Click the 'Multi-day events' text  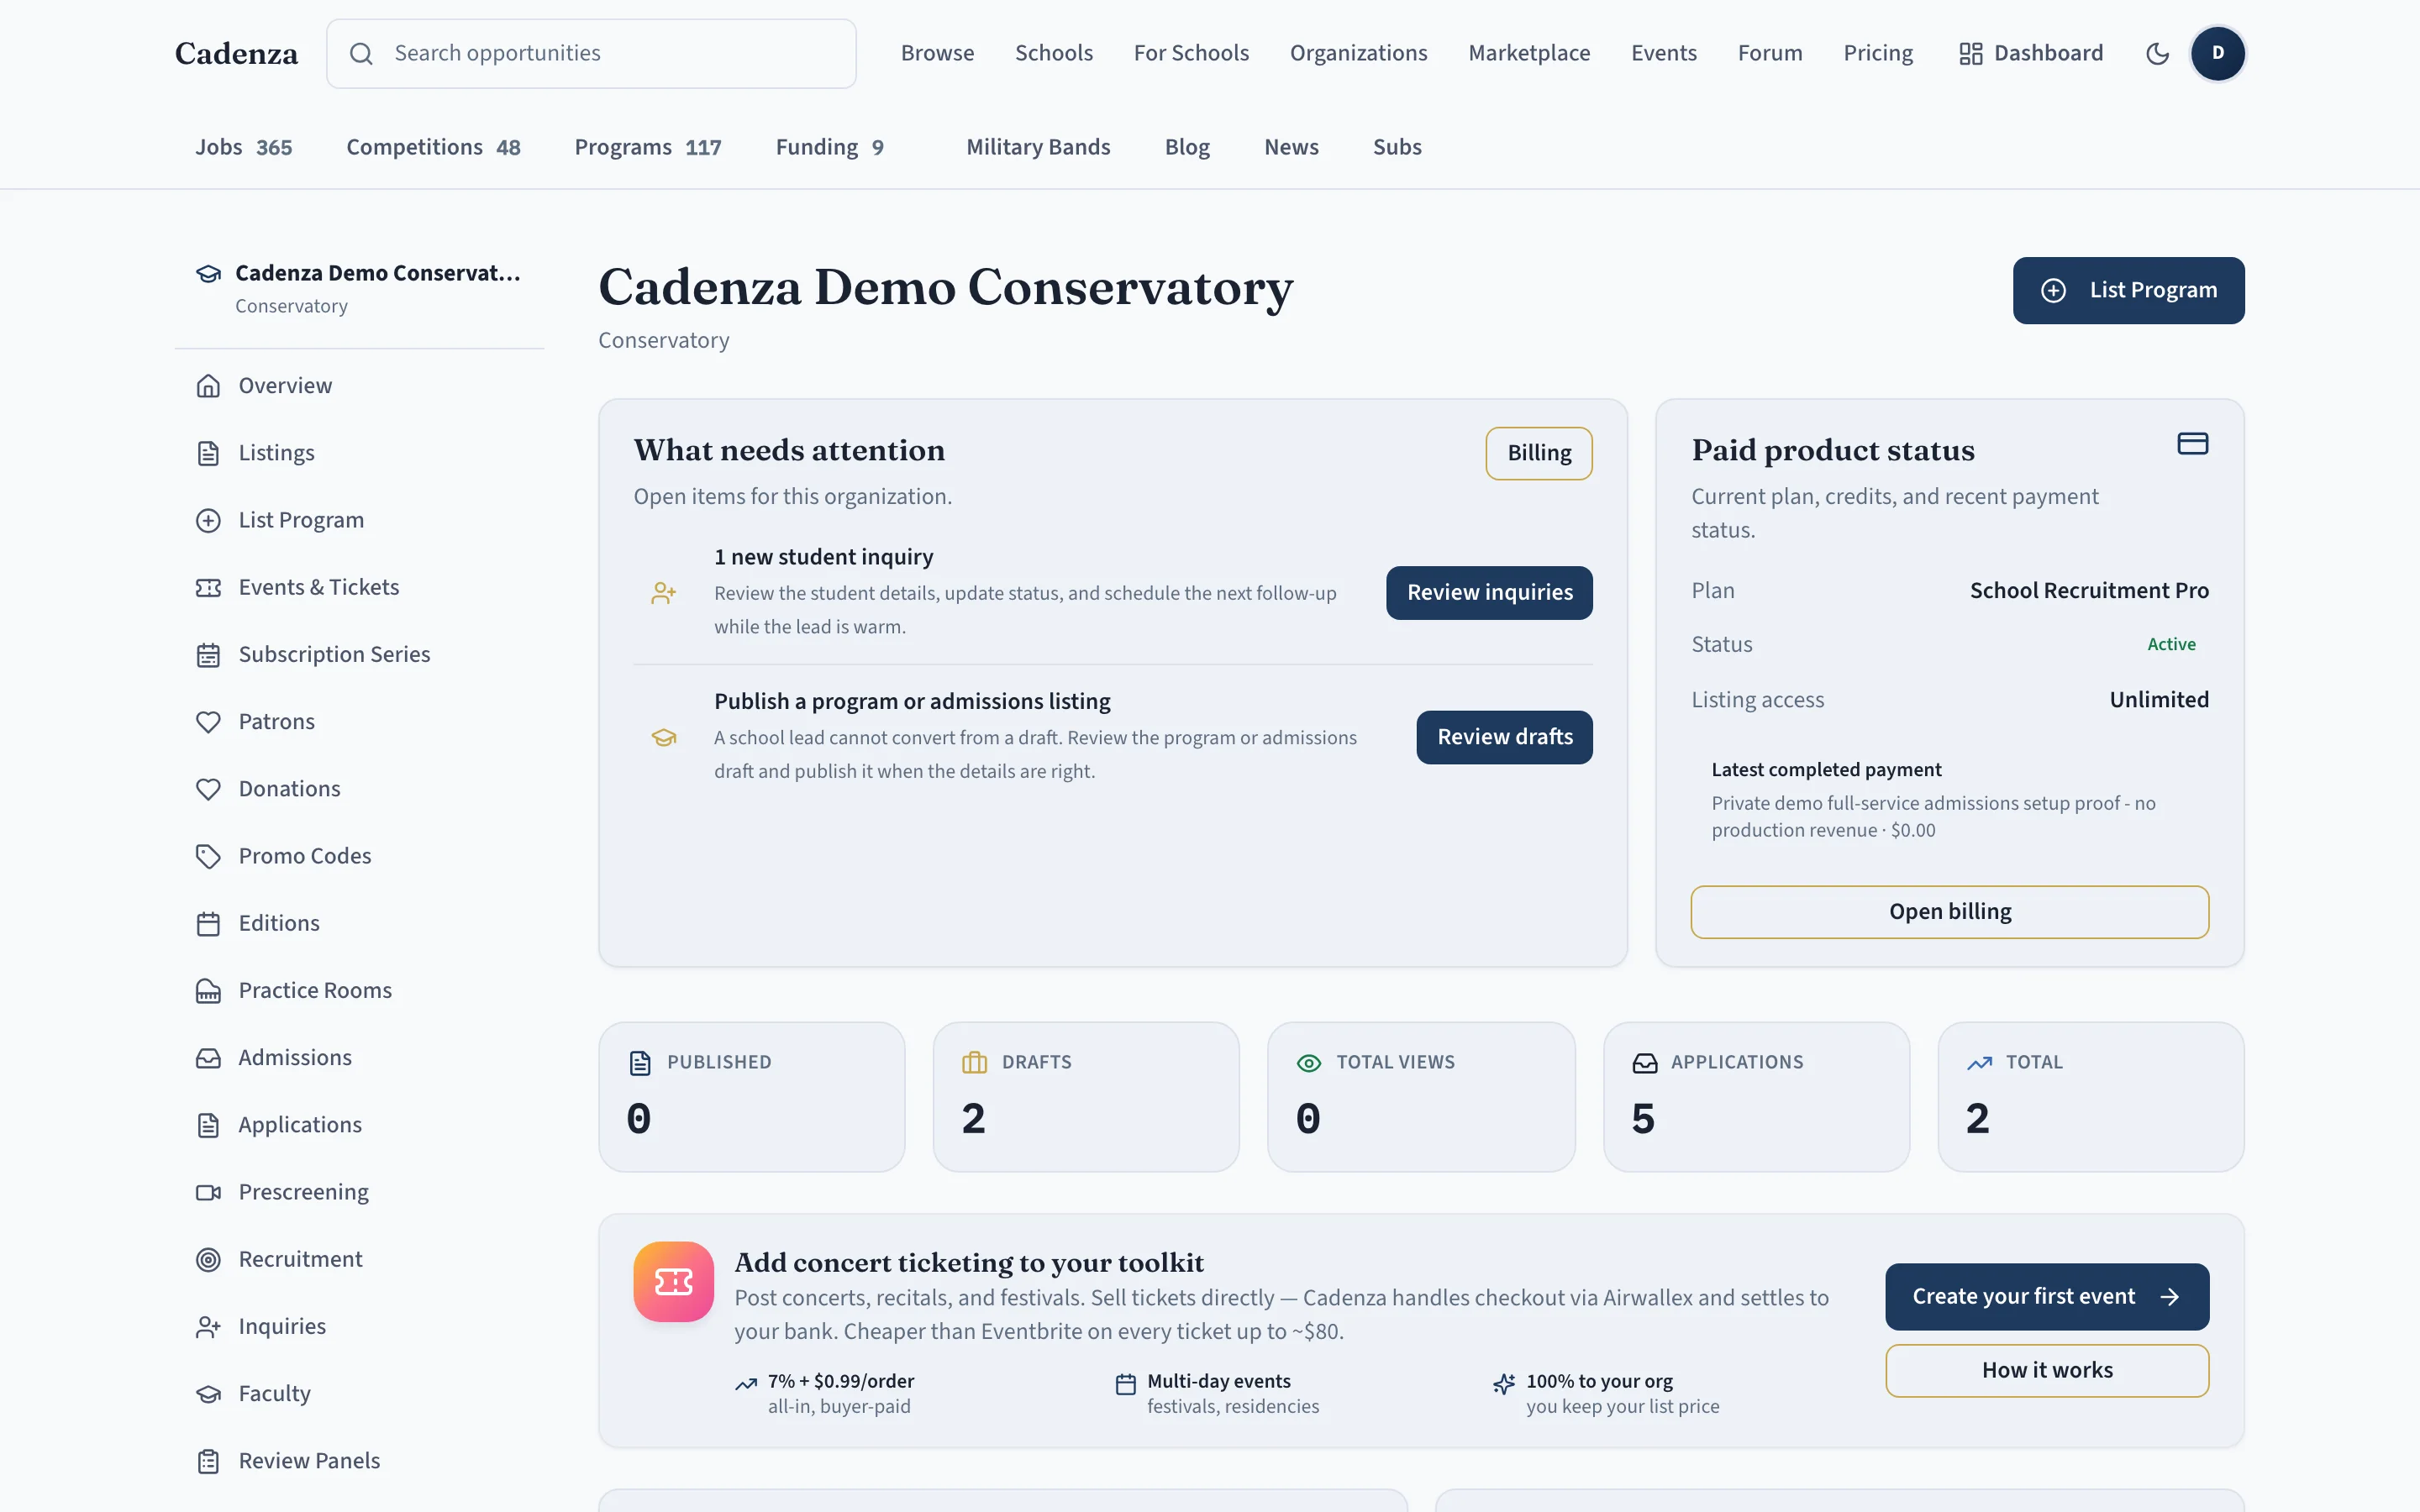click(1218, 1381)
